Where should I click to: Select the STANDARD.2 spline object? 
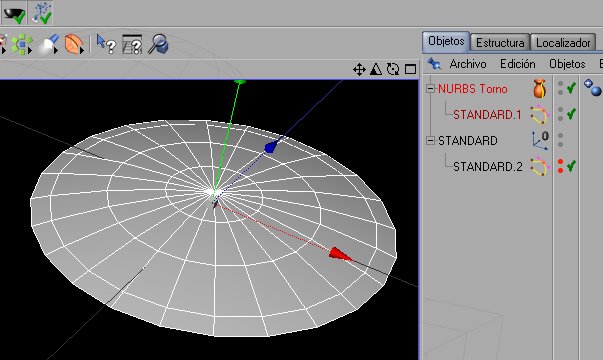point(488,167)
